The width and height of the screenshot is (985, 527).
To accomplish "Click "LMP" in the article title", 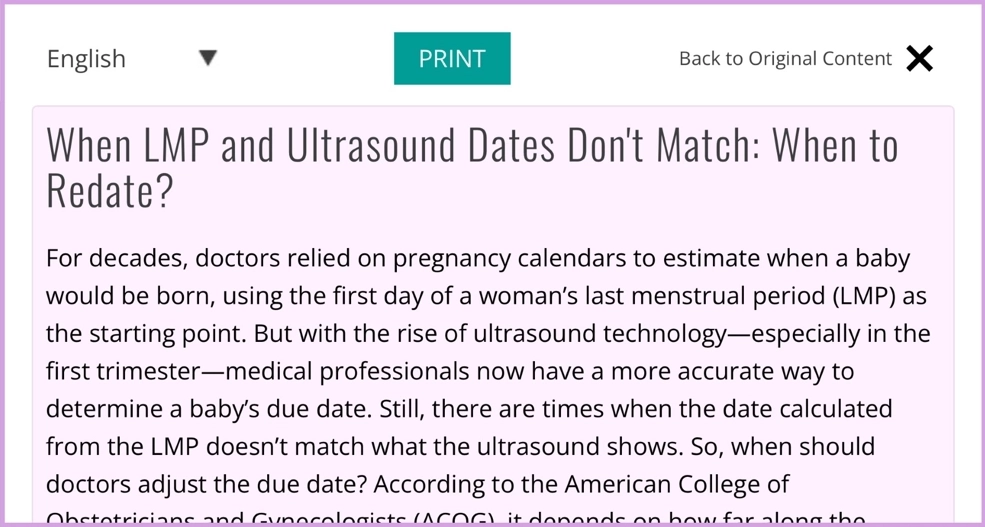I will point(178,146).
